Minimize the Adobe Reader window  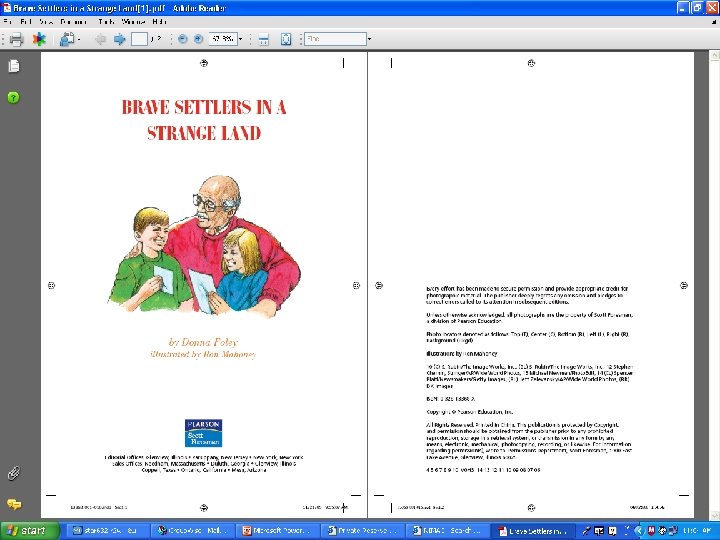683,8
